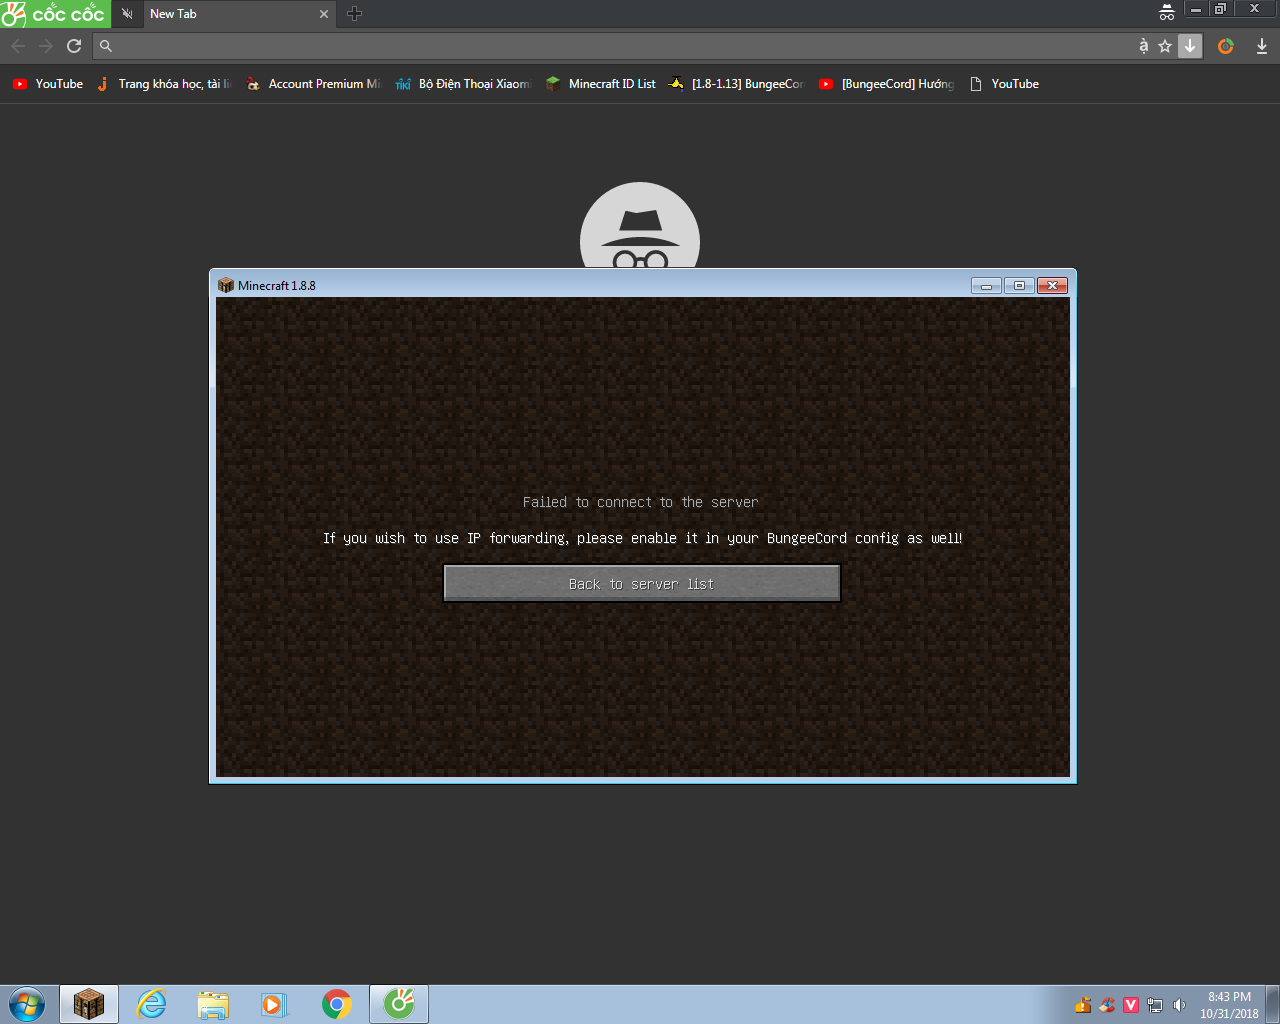1280x1024 pixels.
Task: Click the Minecraft 1.8.8 window title icon
Action: click(x=226, y=285)
